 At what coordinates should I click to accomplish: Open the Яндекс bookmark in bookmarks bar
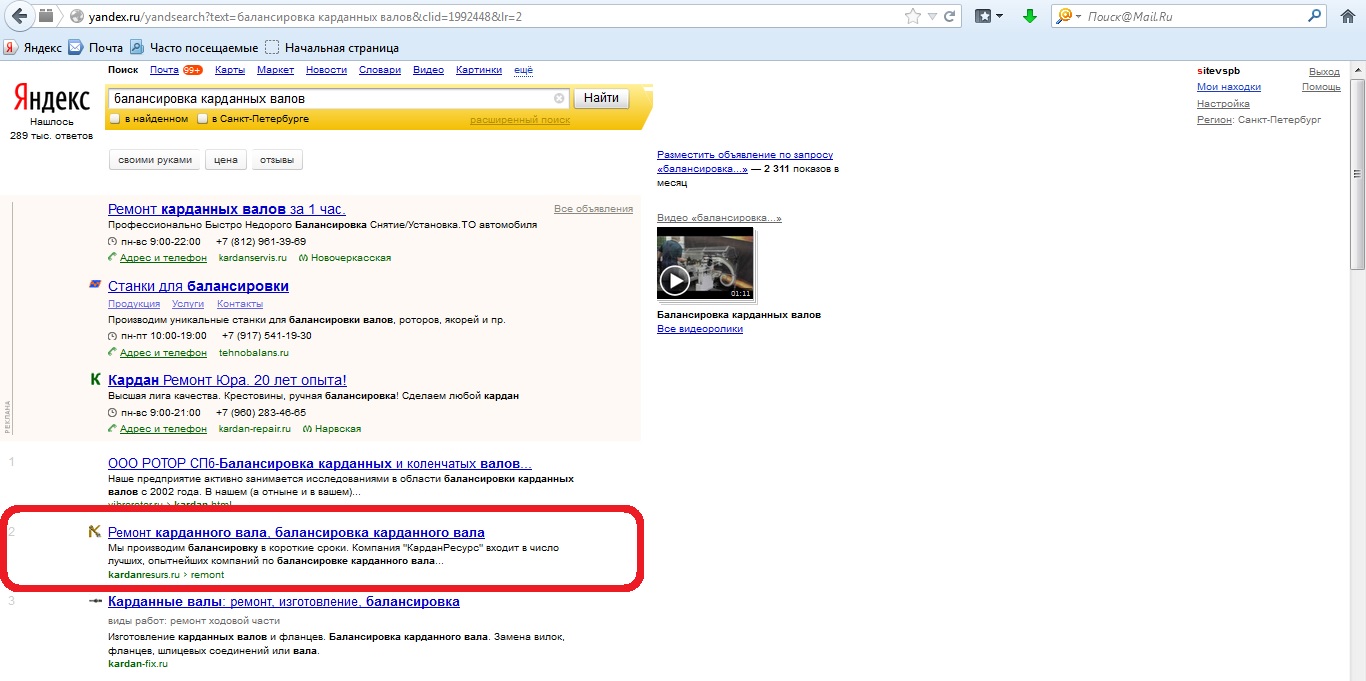32,47
